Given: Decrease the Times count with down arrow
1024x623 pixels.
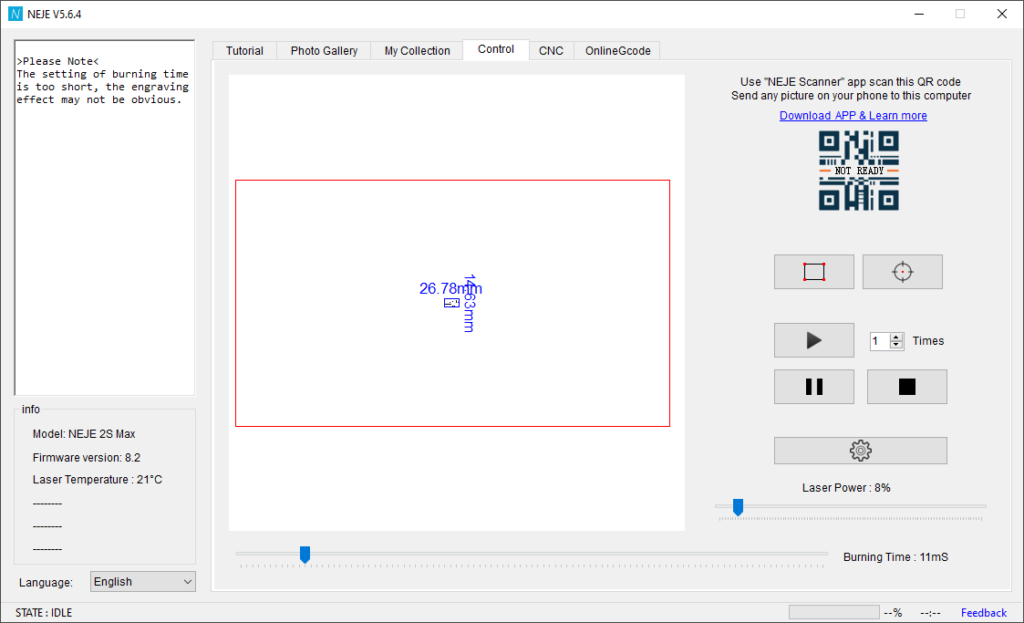Looking at the screenshot, I should 897,345.
